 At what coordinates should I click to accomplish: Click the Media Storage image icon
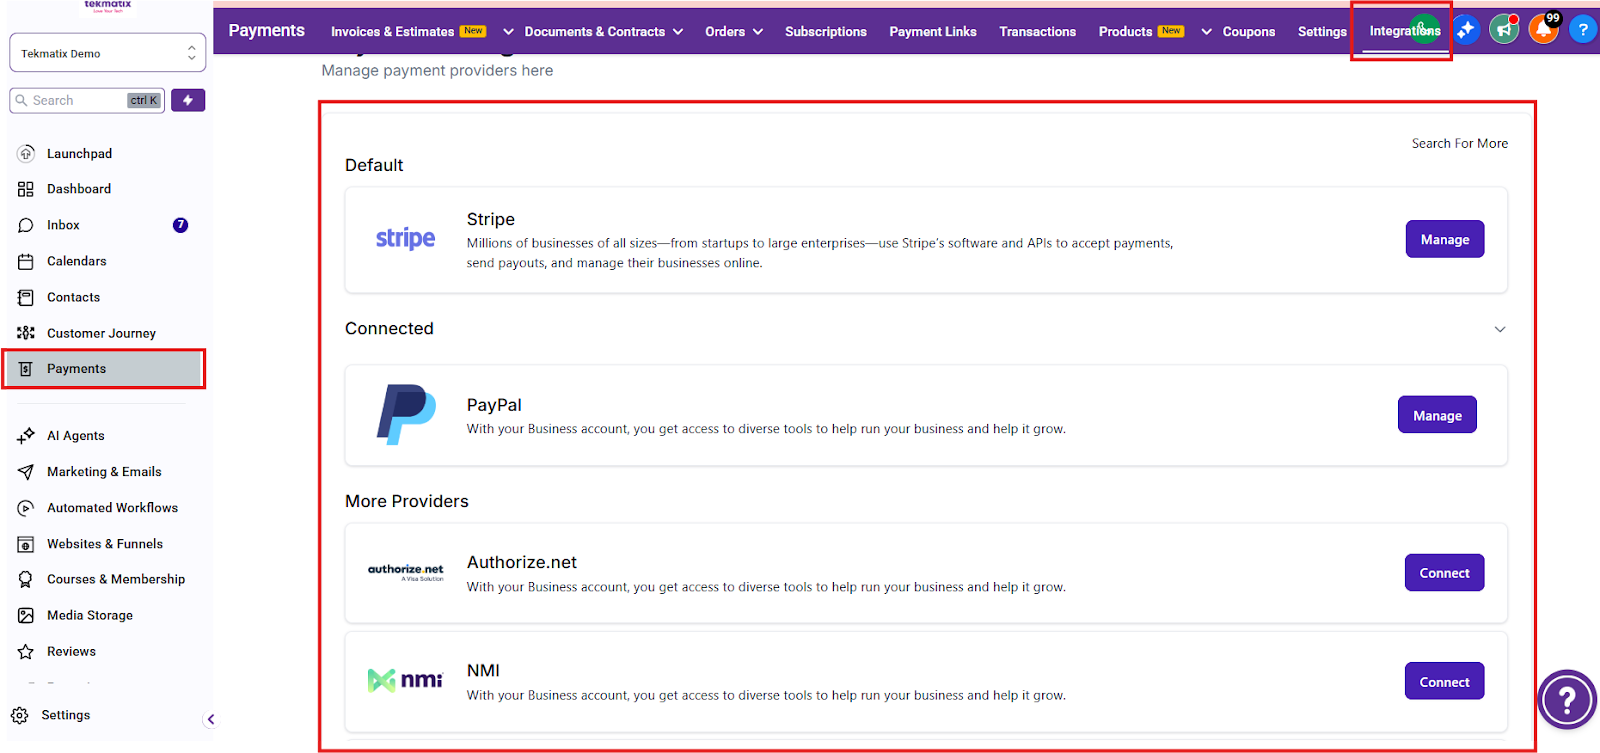point(26,615)
